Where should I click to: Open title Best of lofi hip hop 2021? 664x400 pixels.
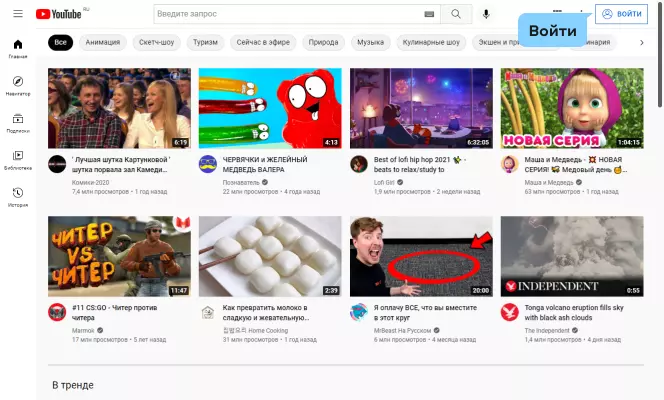(x=420, y=165)
